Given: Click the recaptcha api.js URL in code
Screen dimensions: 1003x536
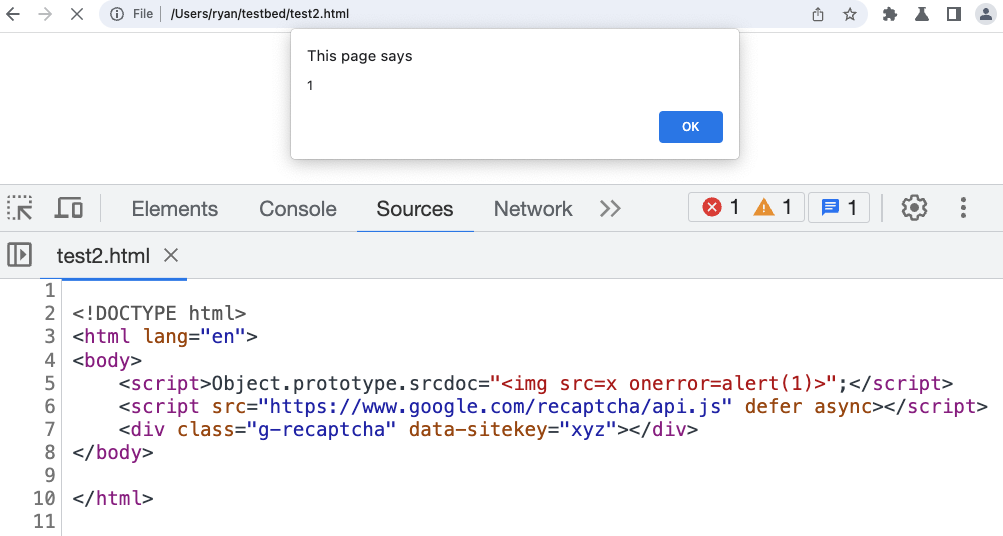Looking at the screenshot, I should pyautogui.click(x=494, y=406).
